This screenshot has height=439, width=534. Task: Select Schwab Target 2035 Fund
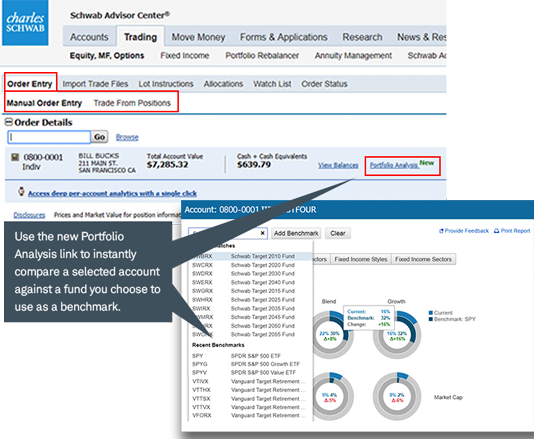click(x=251, y=309)
